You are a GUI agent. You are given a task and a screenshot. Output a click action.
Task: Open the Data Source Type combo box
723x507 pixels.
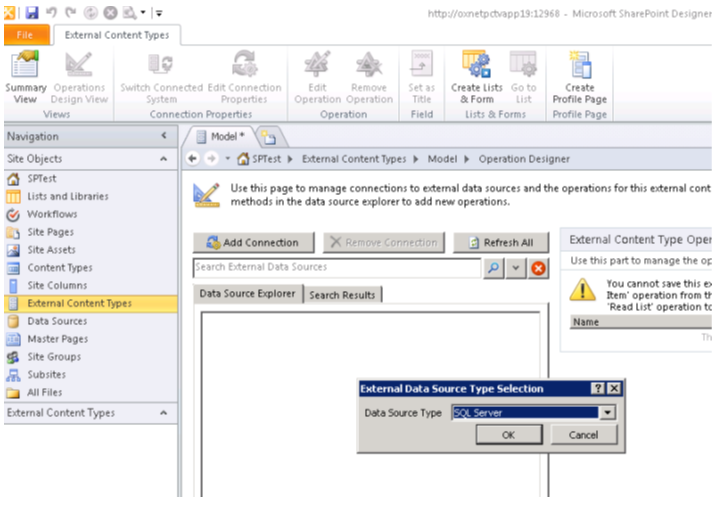tap(533, 413)
